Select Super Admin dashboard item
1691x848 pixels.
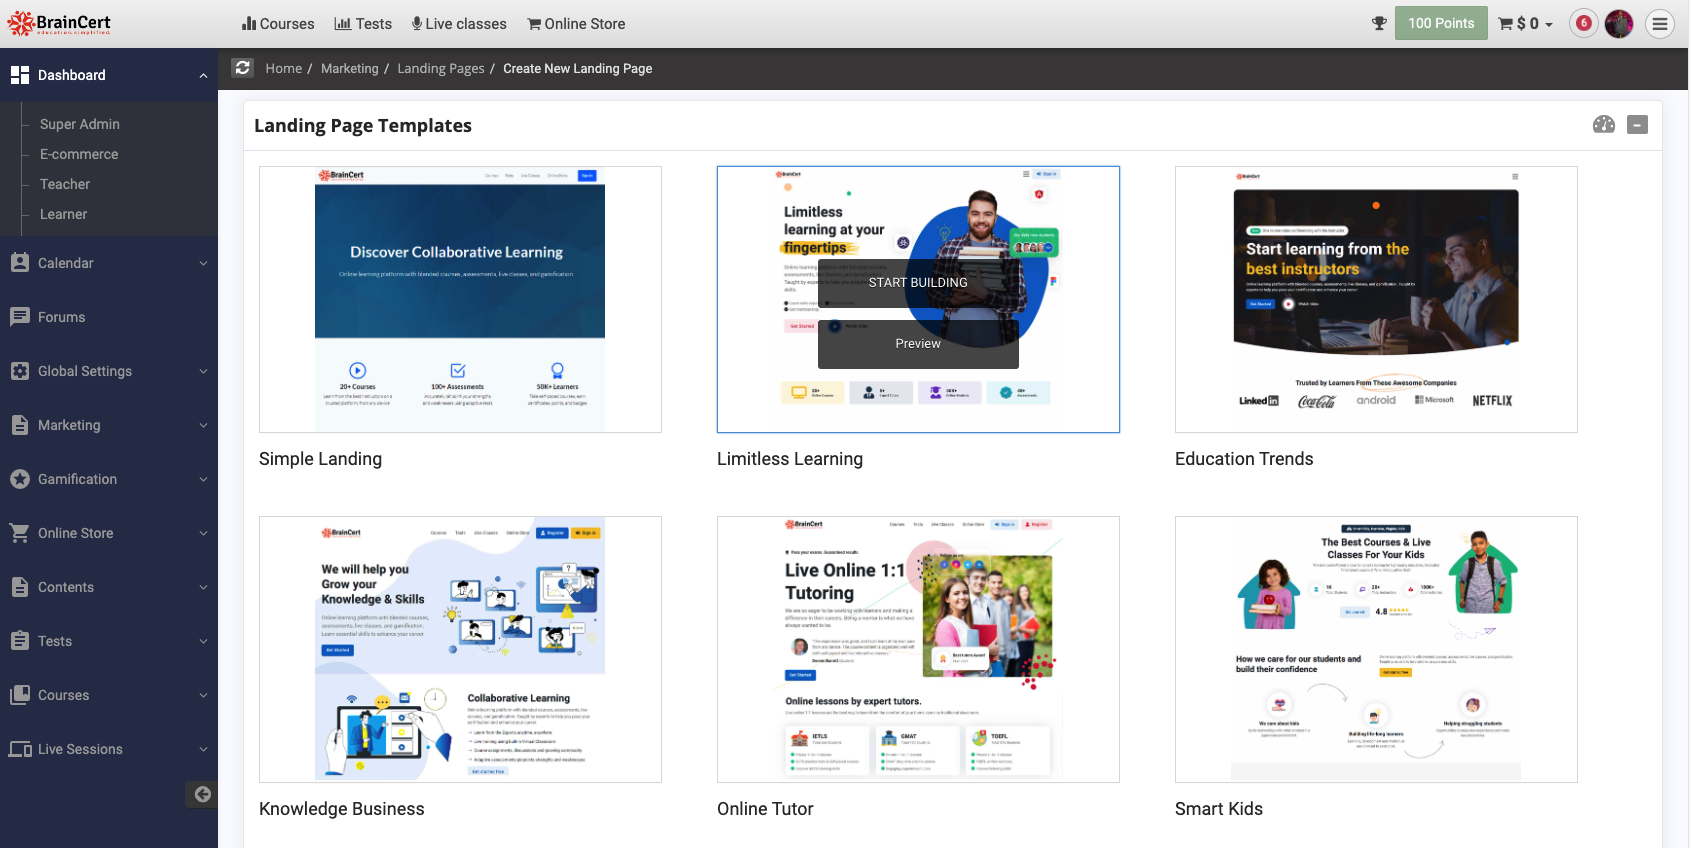click(x=80, y=124)
